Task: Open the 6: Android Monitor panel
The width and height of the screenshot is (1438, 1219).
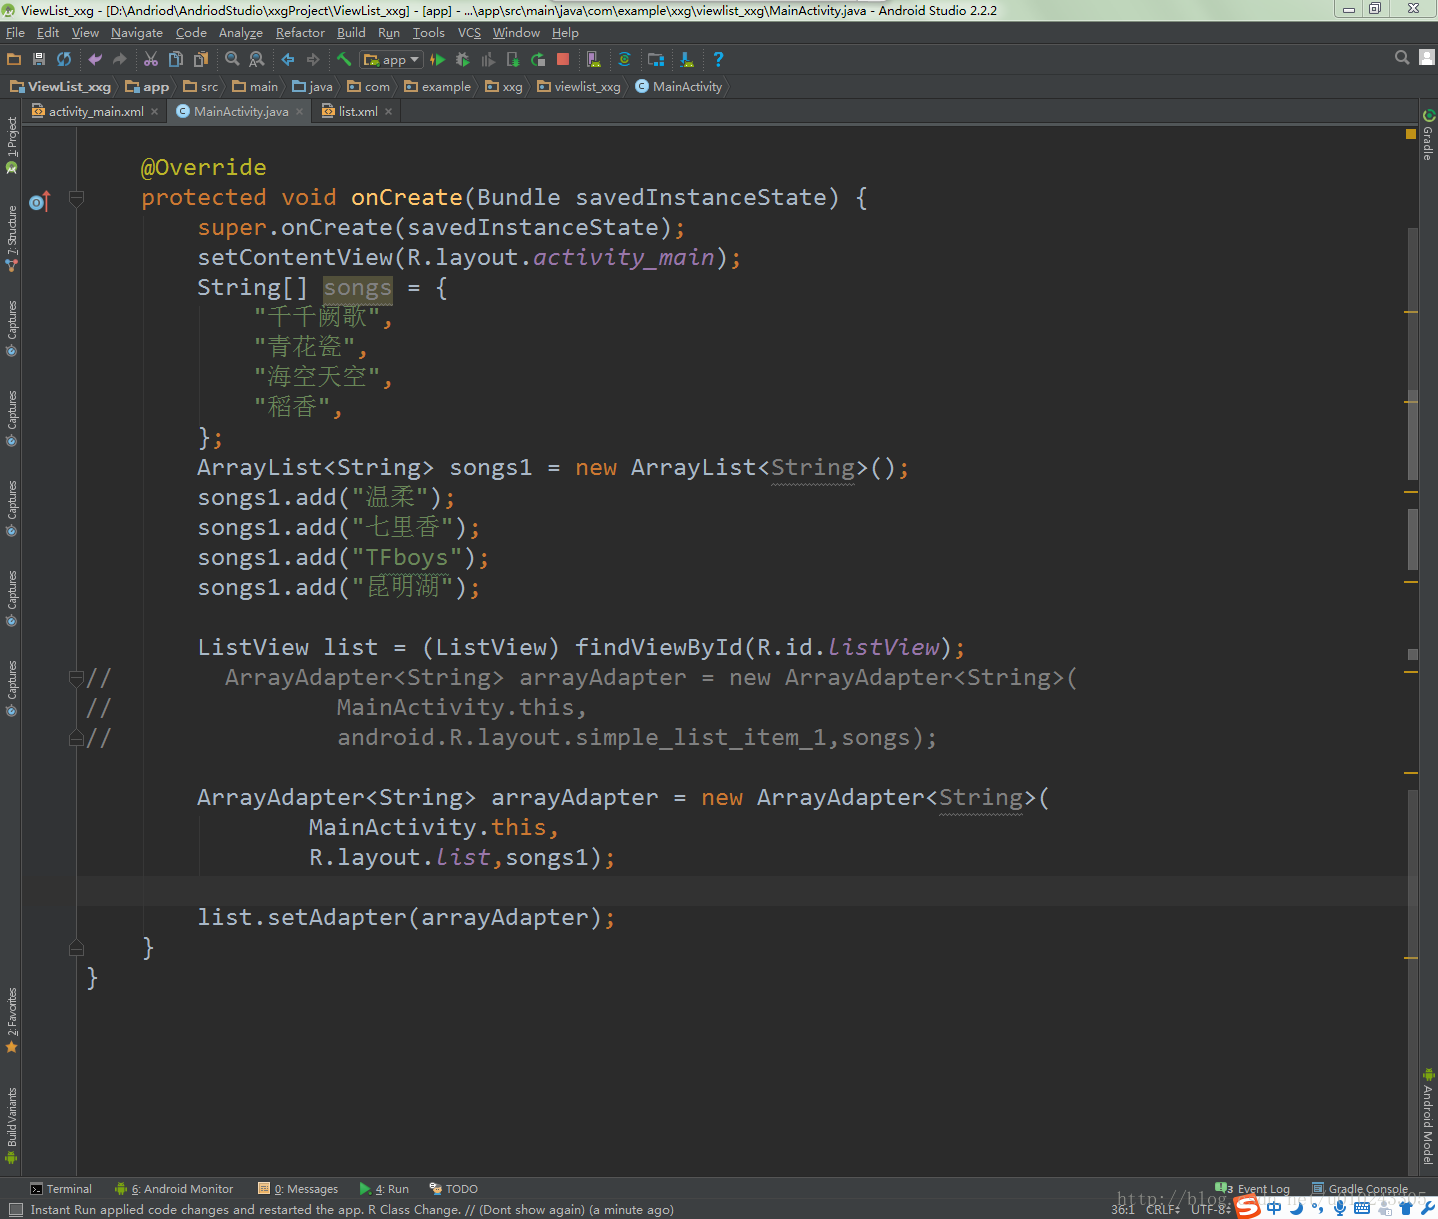Action: 174,1189
